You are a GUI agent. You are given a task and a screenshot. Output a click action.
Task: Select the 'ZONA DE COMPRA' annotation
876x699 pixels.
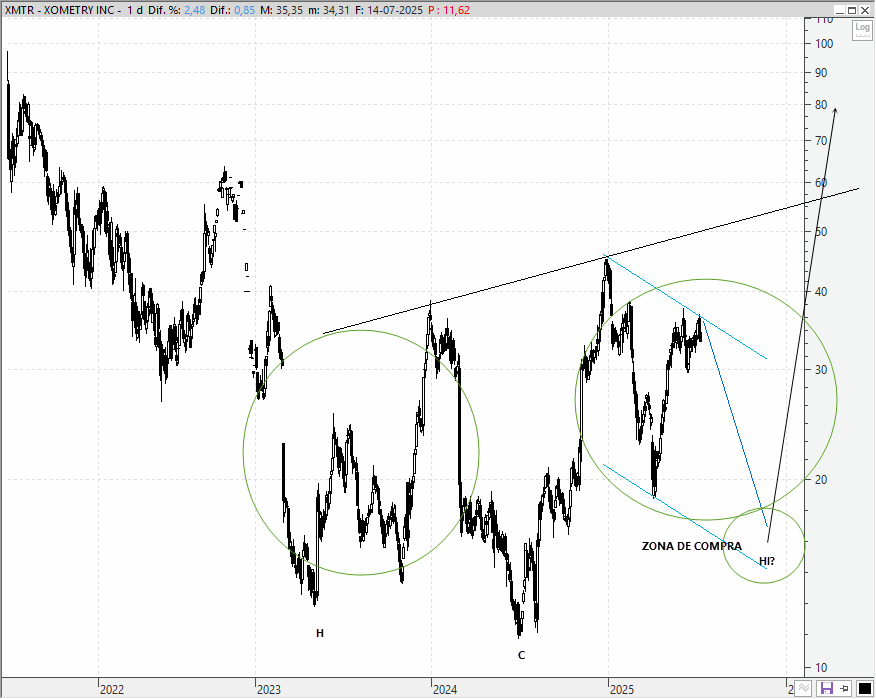pos(692,546)
